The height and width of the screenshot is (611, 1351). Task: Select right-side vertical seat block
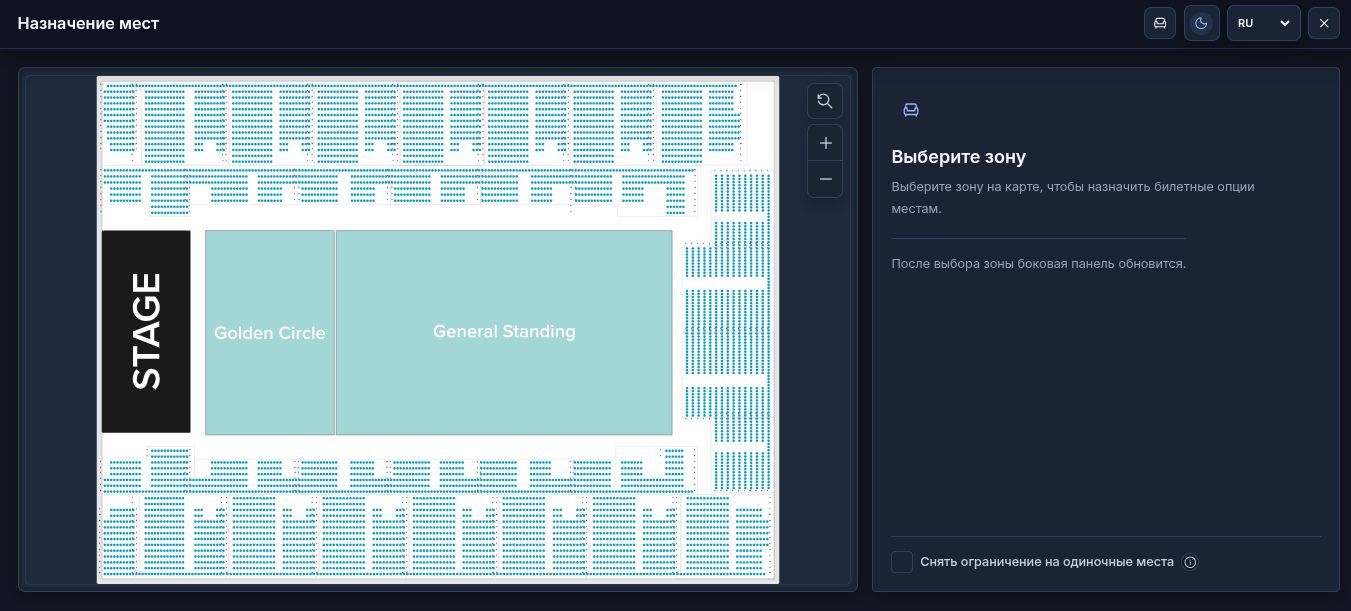point(742,330)
